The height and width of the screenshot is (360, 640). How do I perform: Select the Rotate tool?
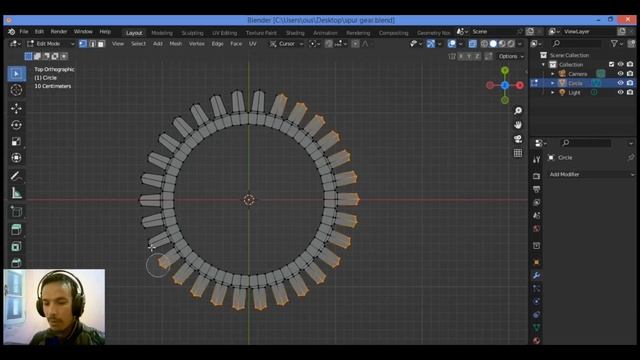(16, 125)
